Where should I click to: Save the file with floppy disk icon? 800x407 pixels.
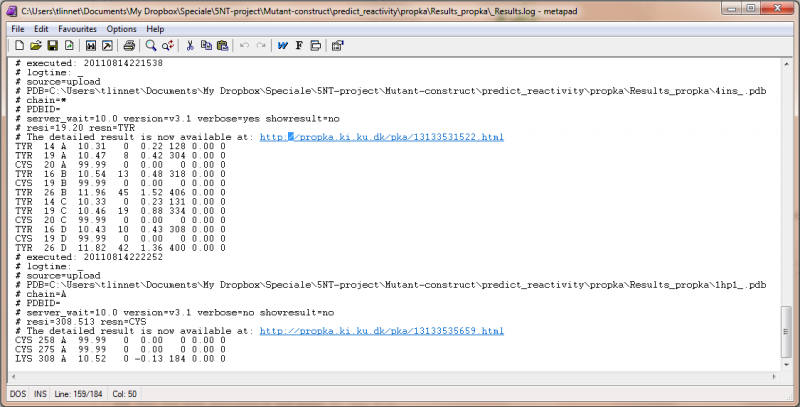52,45
